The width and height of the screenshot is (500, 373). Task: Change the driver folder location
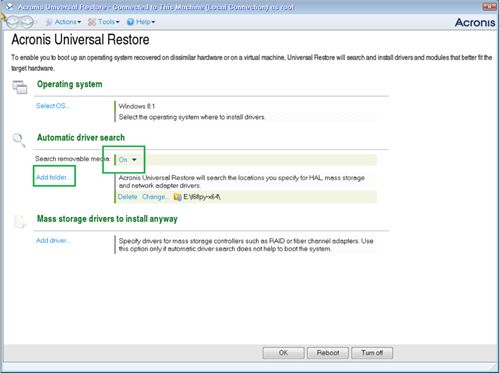(155, 197)
